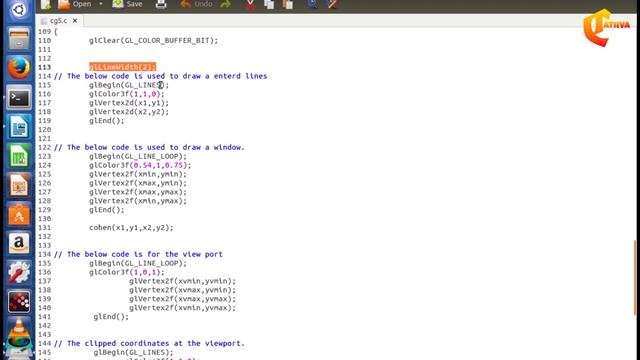Redo the last undone action

[x=225, y=4]
